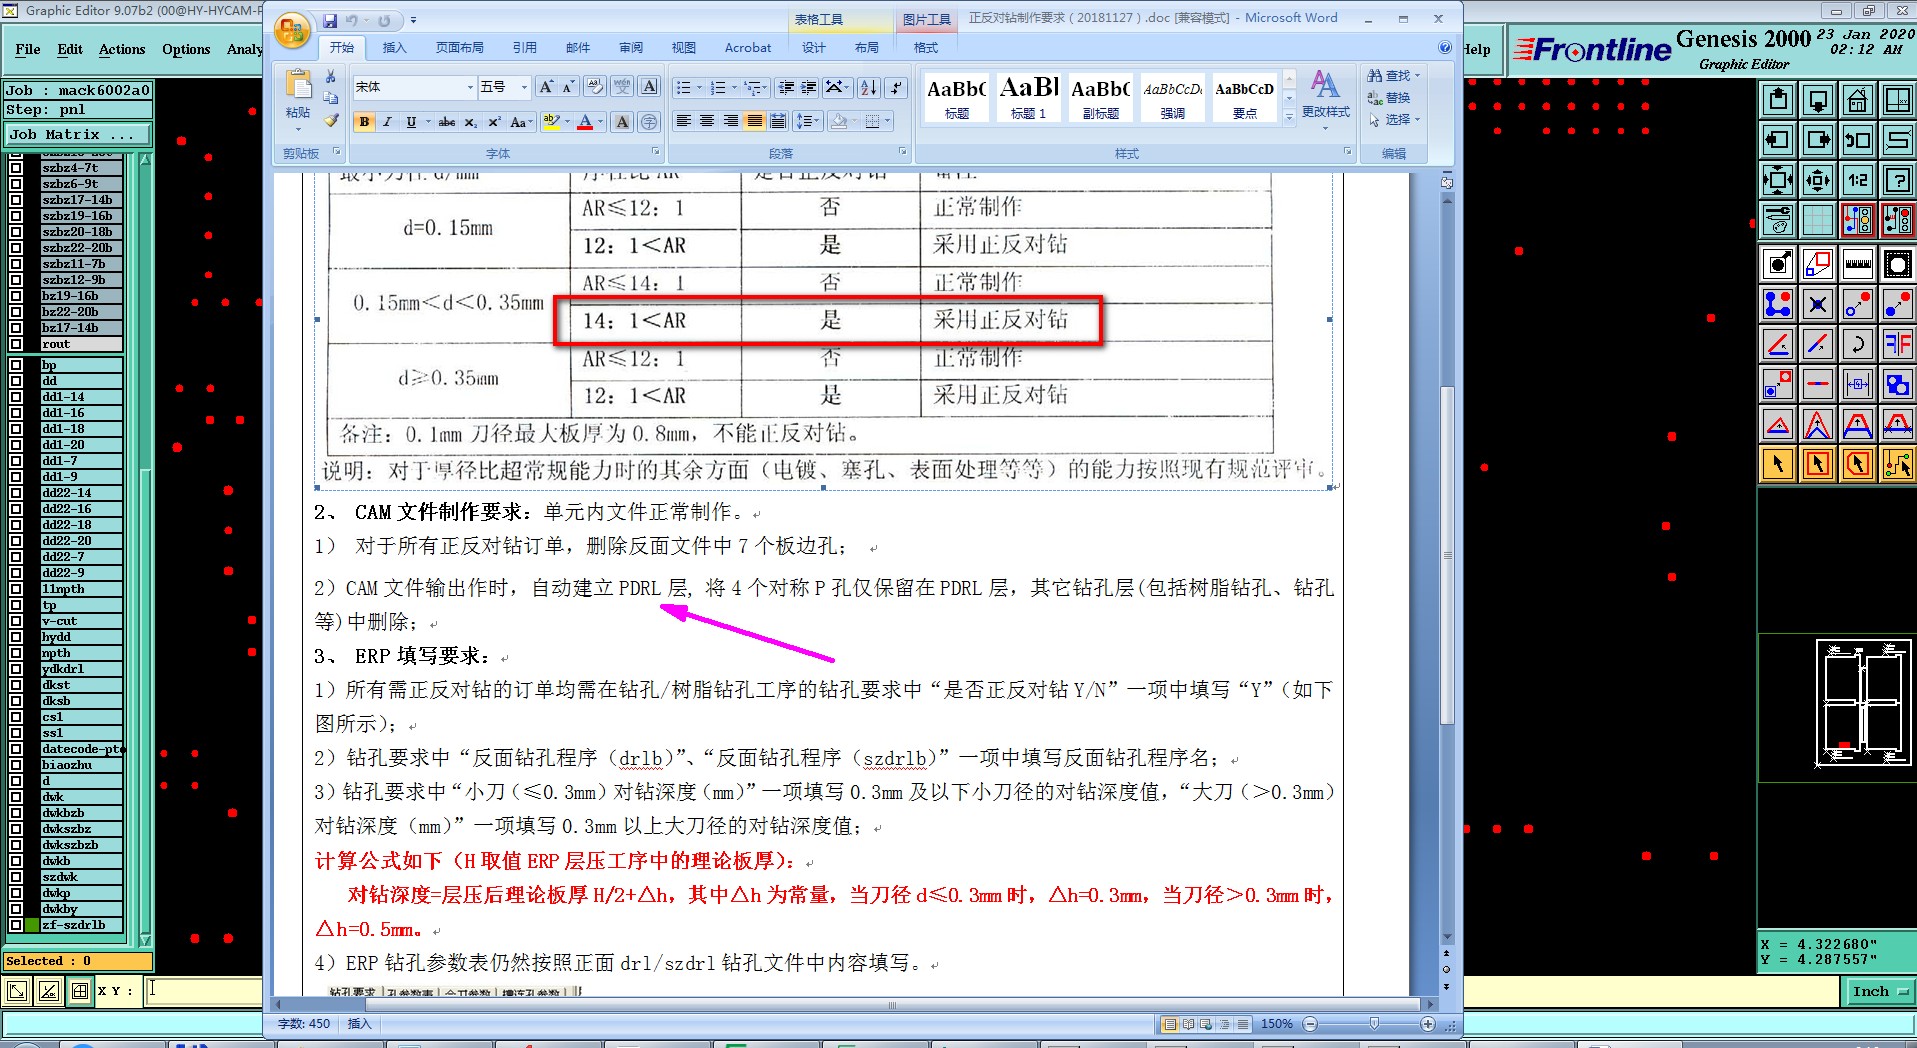This screenshot has width=1917, height=1048.
Task: Click the 替换 replace button
Action: click(x=1389, y=98)
